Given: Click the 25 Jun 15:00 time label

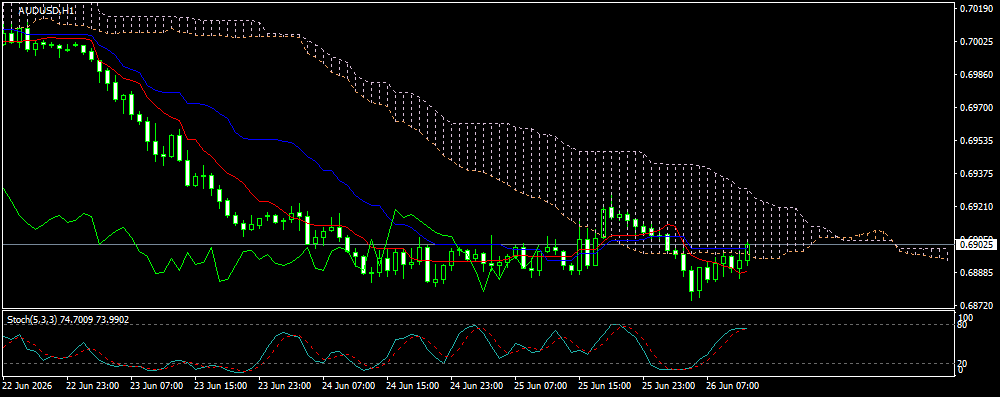Looking at the screenshot, I should point(605,386).
